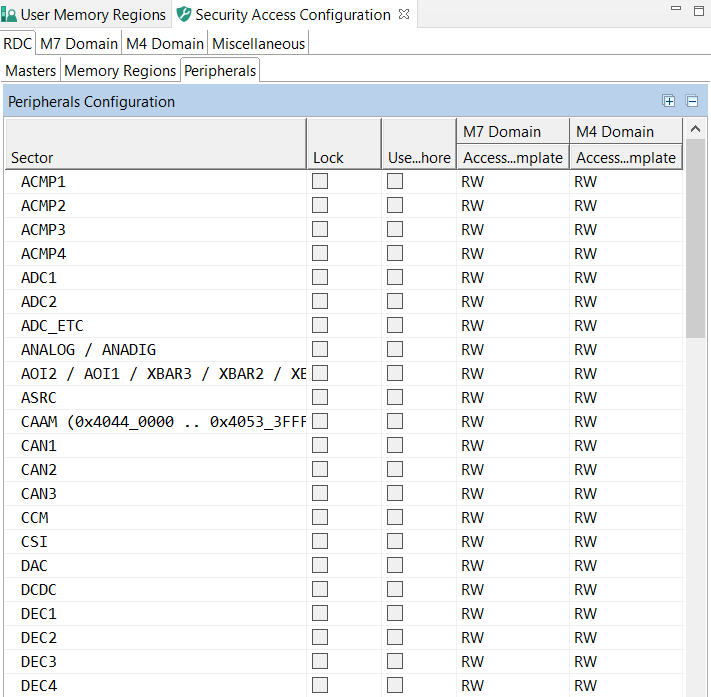Close the Security Access Configuration tab
711x697 pixels.
pos(404,15)
